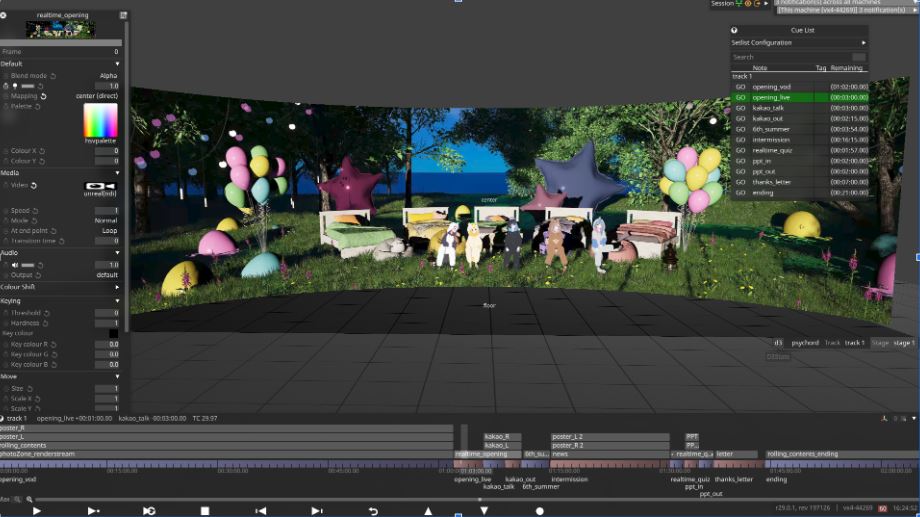The width and height of the screenshot is (920, 517).
Task: Click the pin icon on realtime_opening editor
Action: tap(123, 15)
